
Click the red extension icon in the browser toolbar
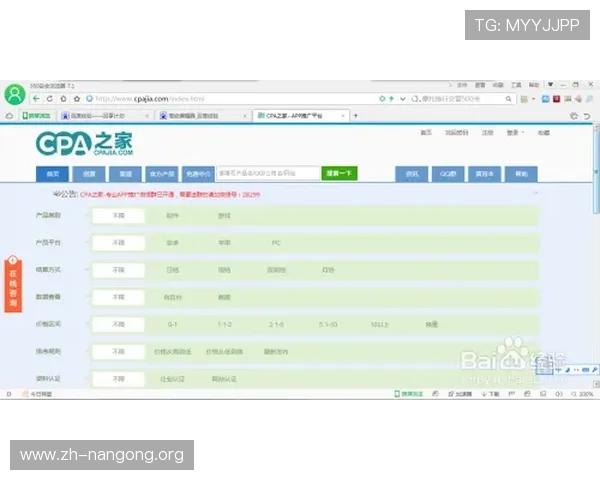556,99
